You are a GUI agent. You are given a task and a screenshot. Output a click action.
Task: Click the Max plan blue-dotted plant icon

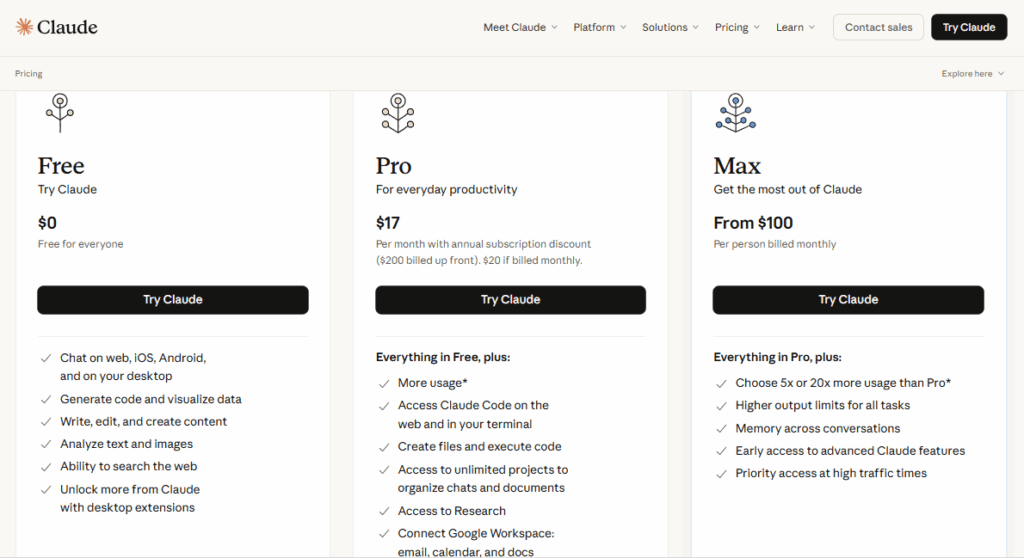736,113
